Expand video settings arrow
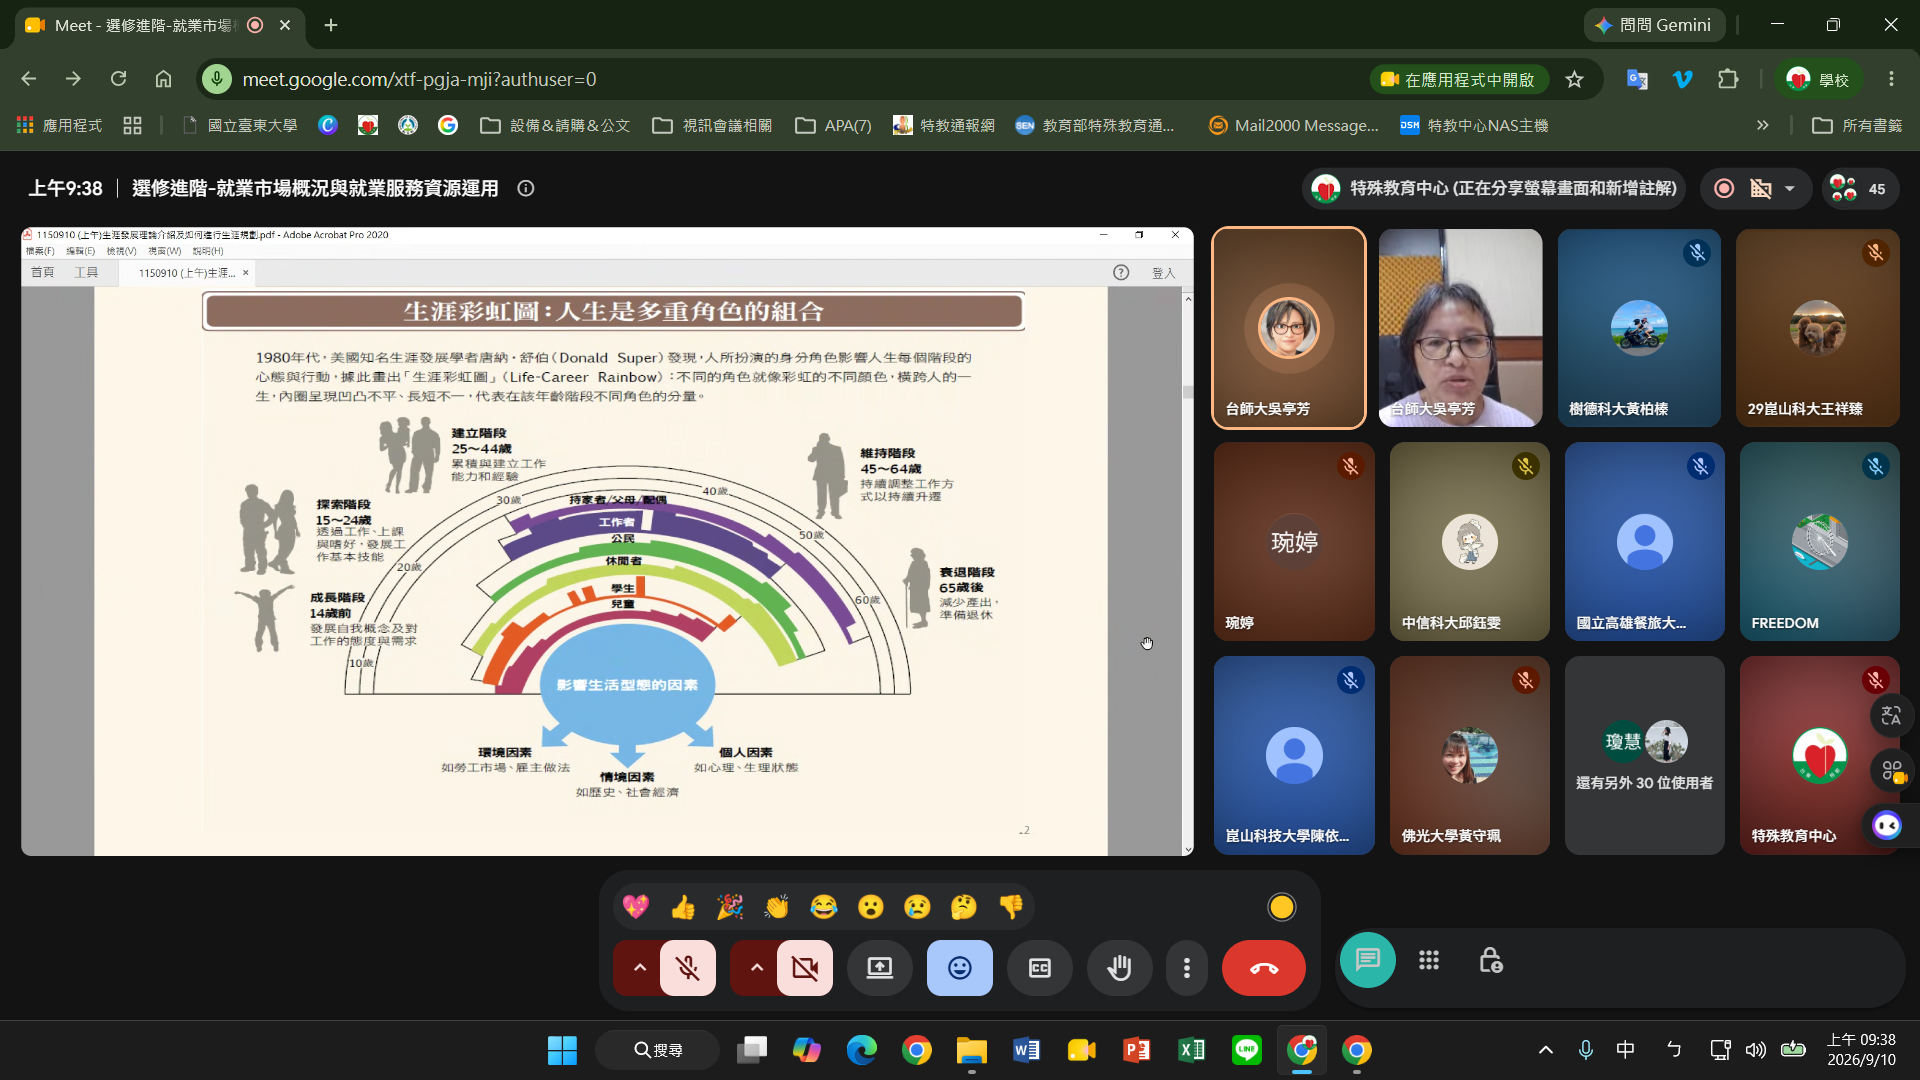Screen dimensions: 1920x1080 [756, 968]
